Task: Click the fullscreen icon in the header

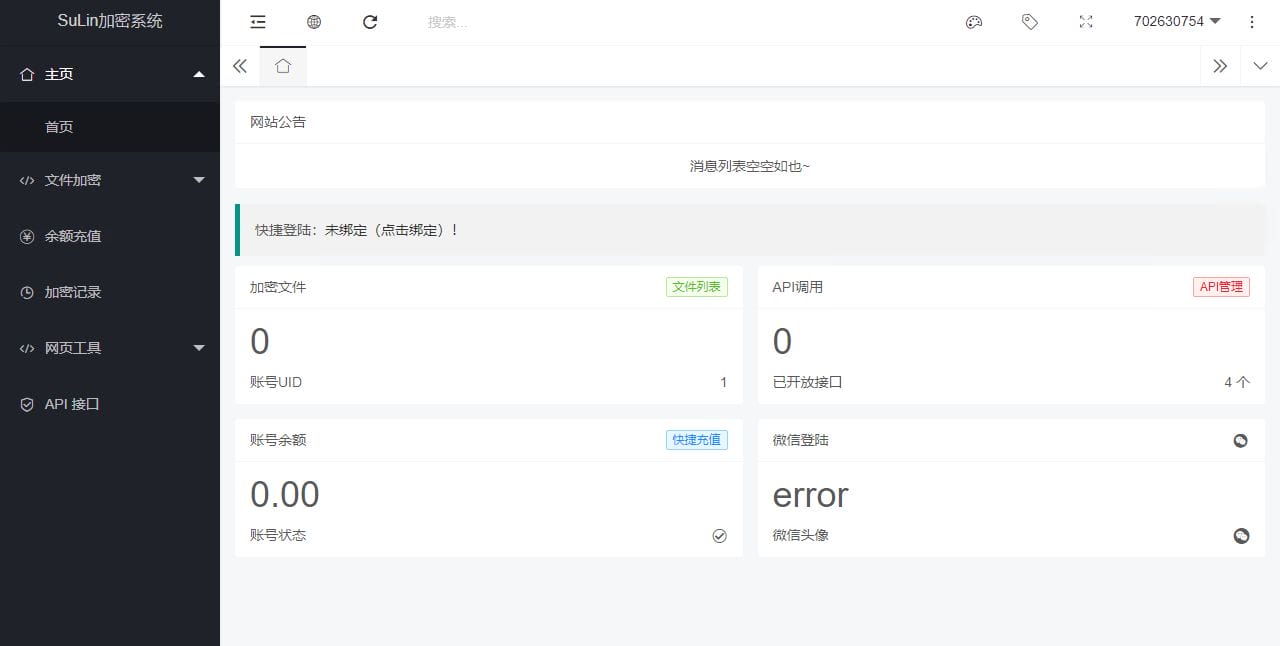Action: [1086, 21]
